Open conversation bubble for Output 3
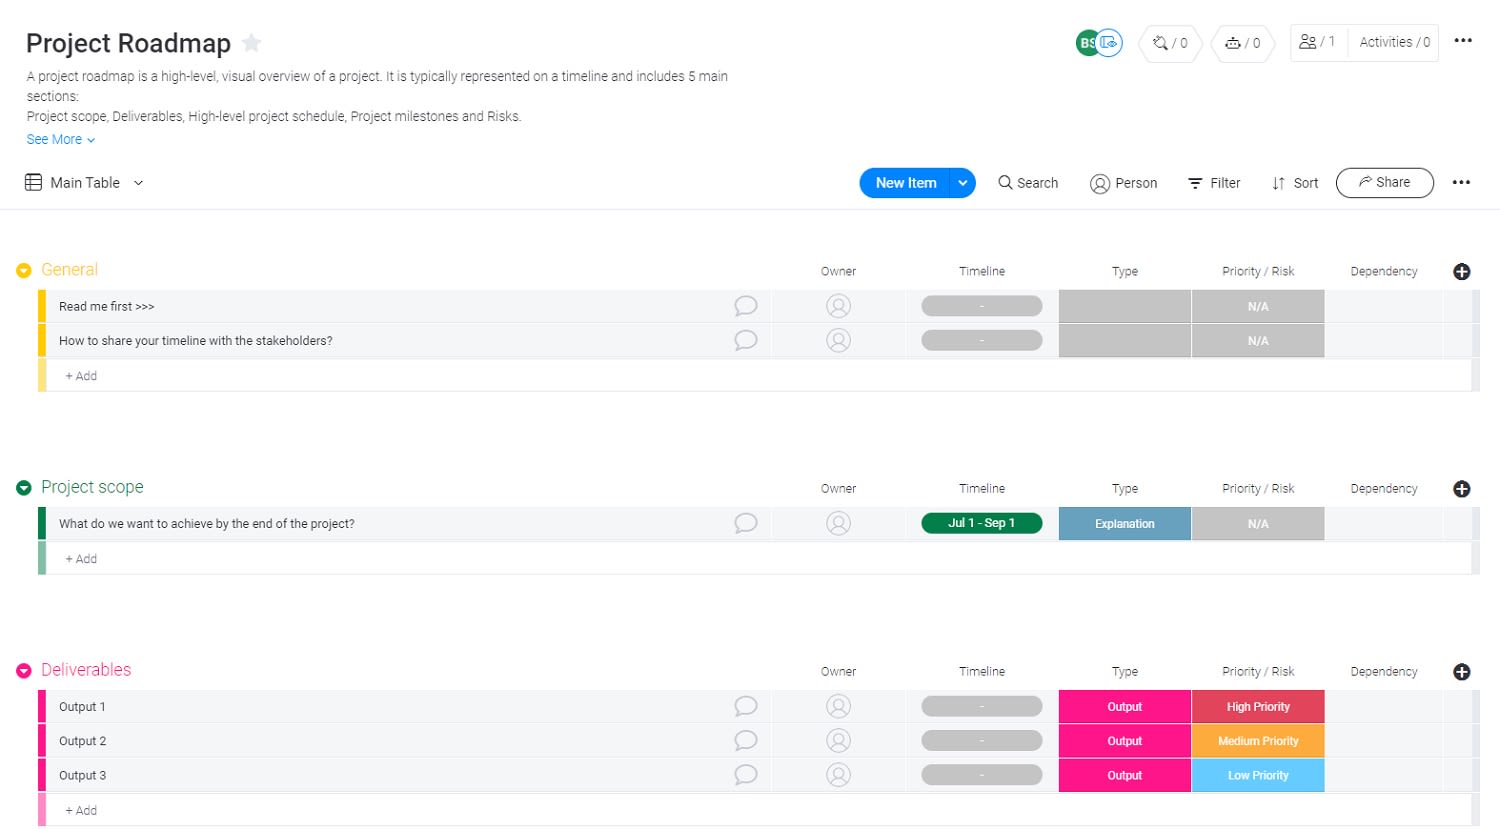 coord(746,774)
